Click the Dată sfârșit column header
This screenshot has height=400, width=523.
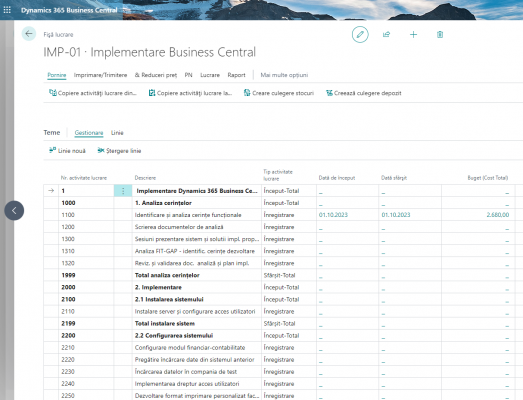click(394, 178)
